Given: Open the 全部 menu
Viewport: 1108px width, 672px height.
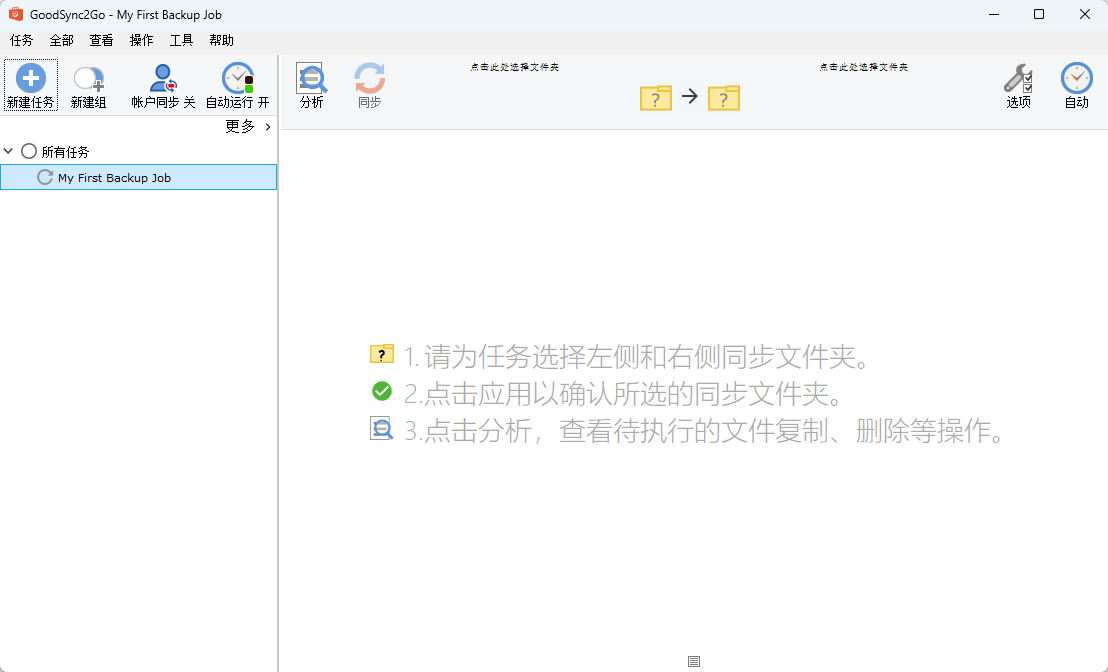Looking at the screenshot, I should pyautogui.click(x=61, y=40).
